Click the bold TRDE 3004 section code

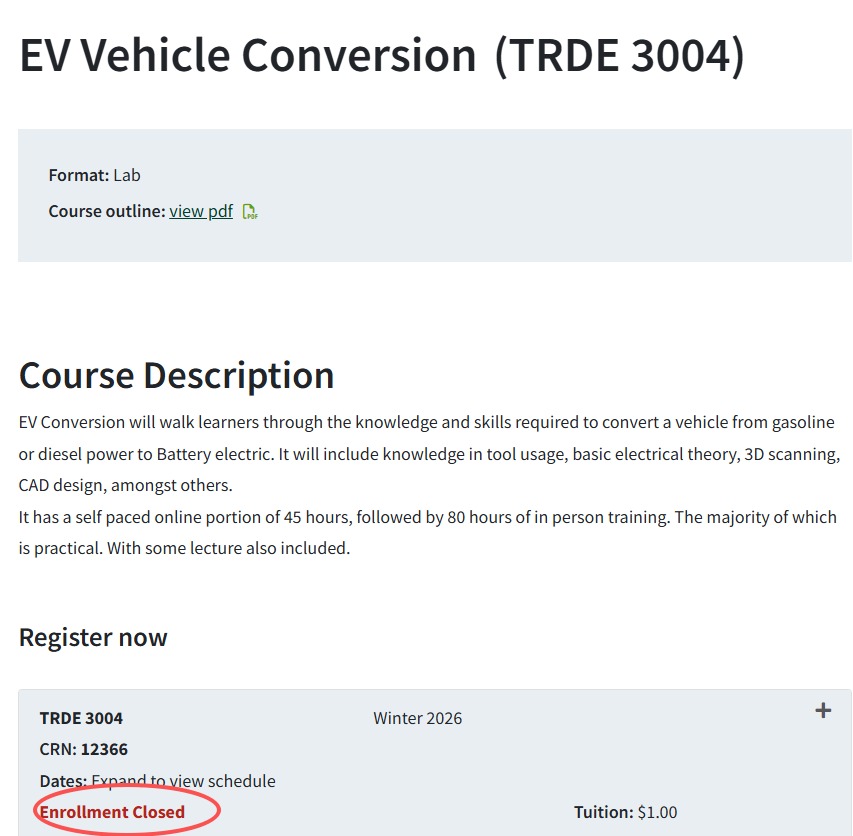click(x=81, y=718)
